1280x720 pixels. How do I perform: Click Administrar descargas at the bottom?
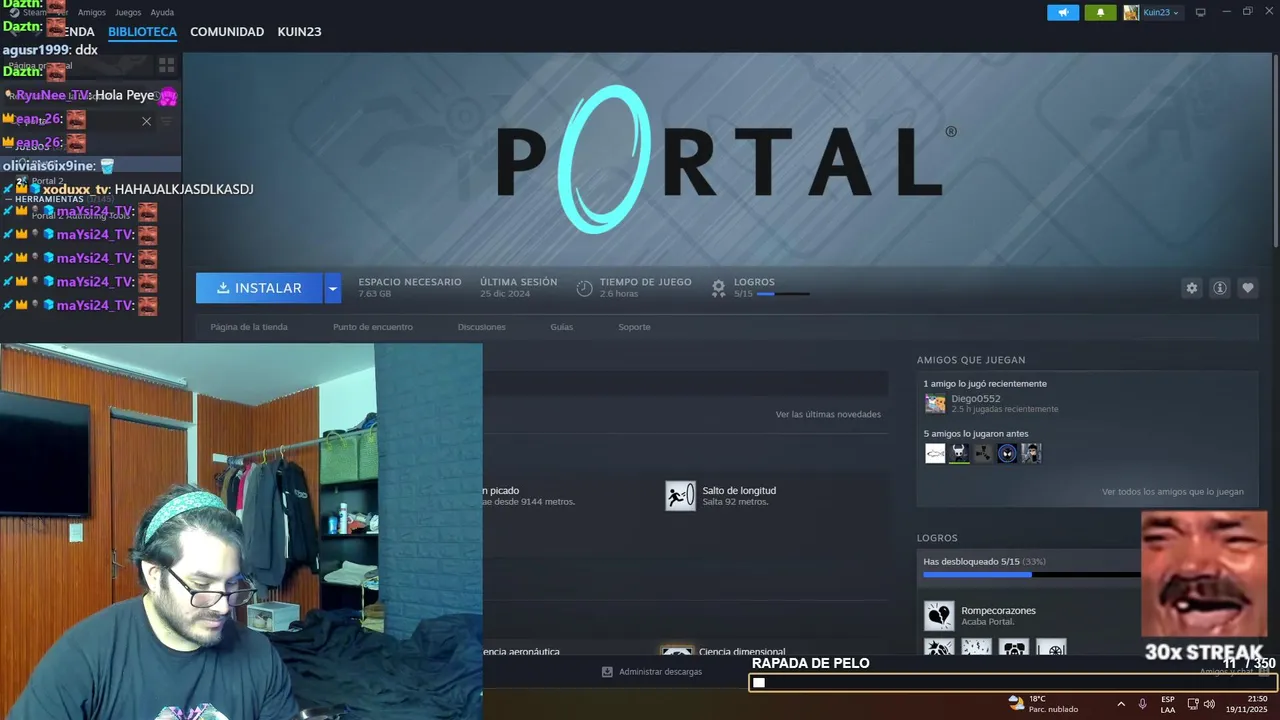click(660, 672)
